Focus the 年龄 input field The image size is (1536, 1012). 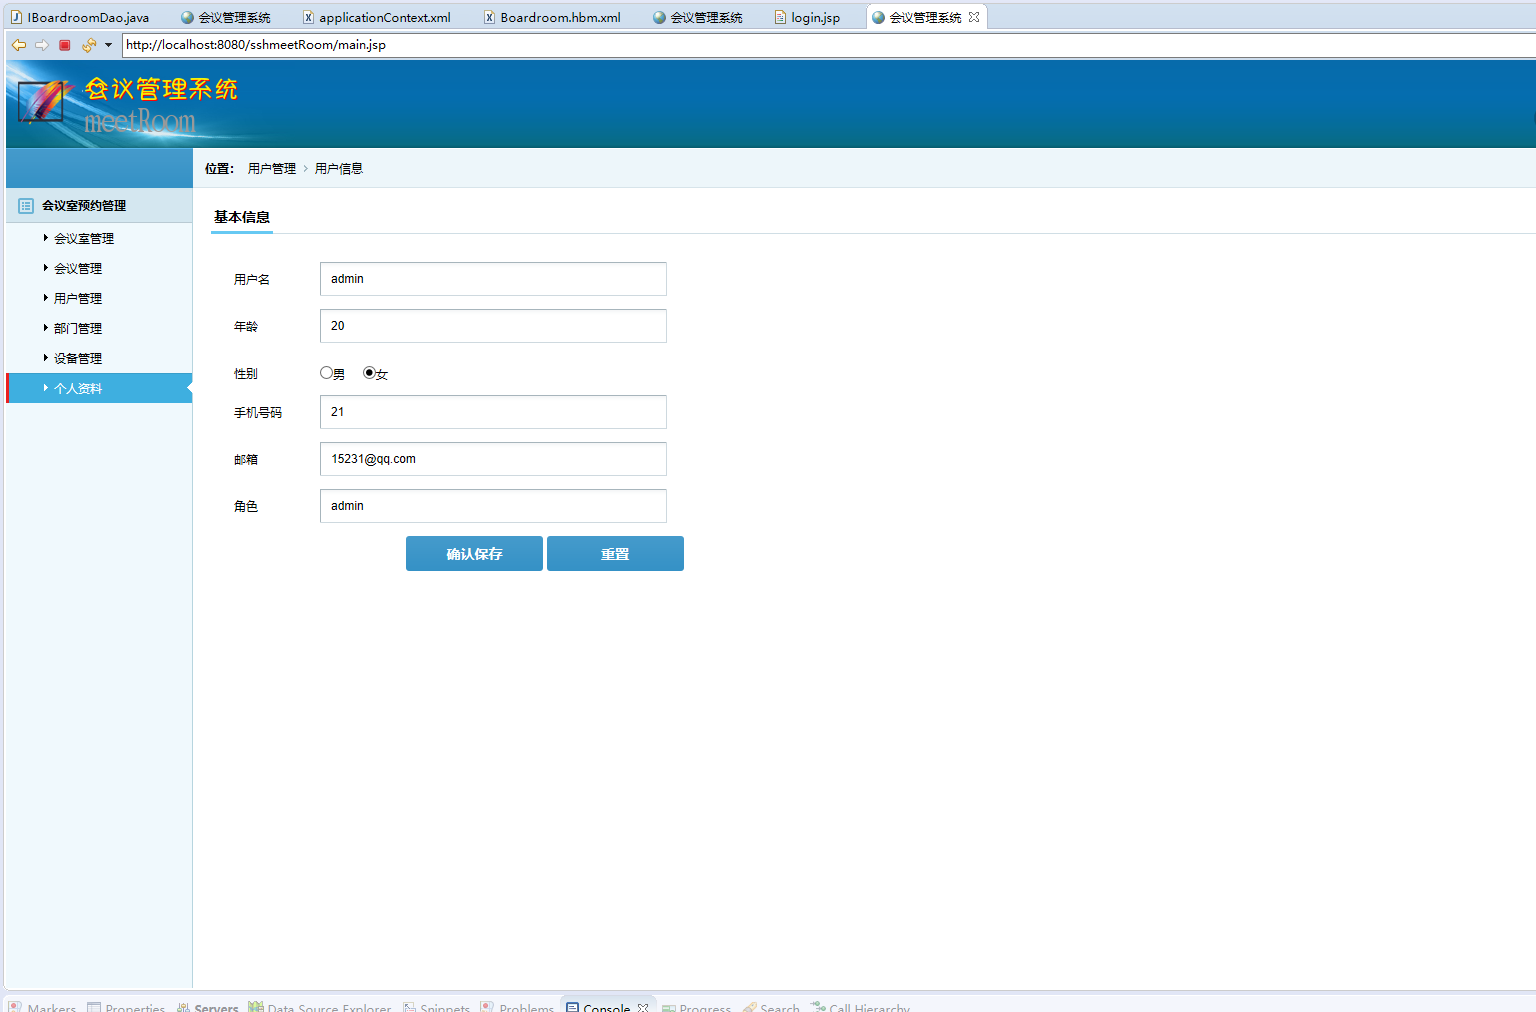[493, 326]
